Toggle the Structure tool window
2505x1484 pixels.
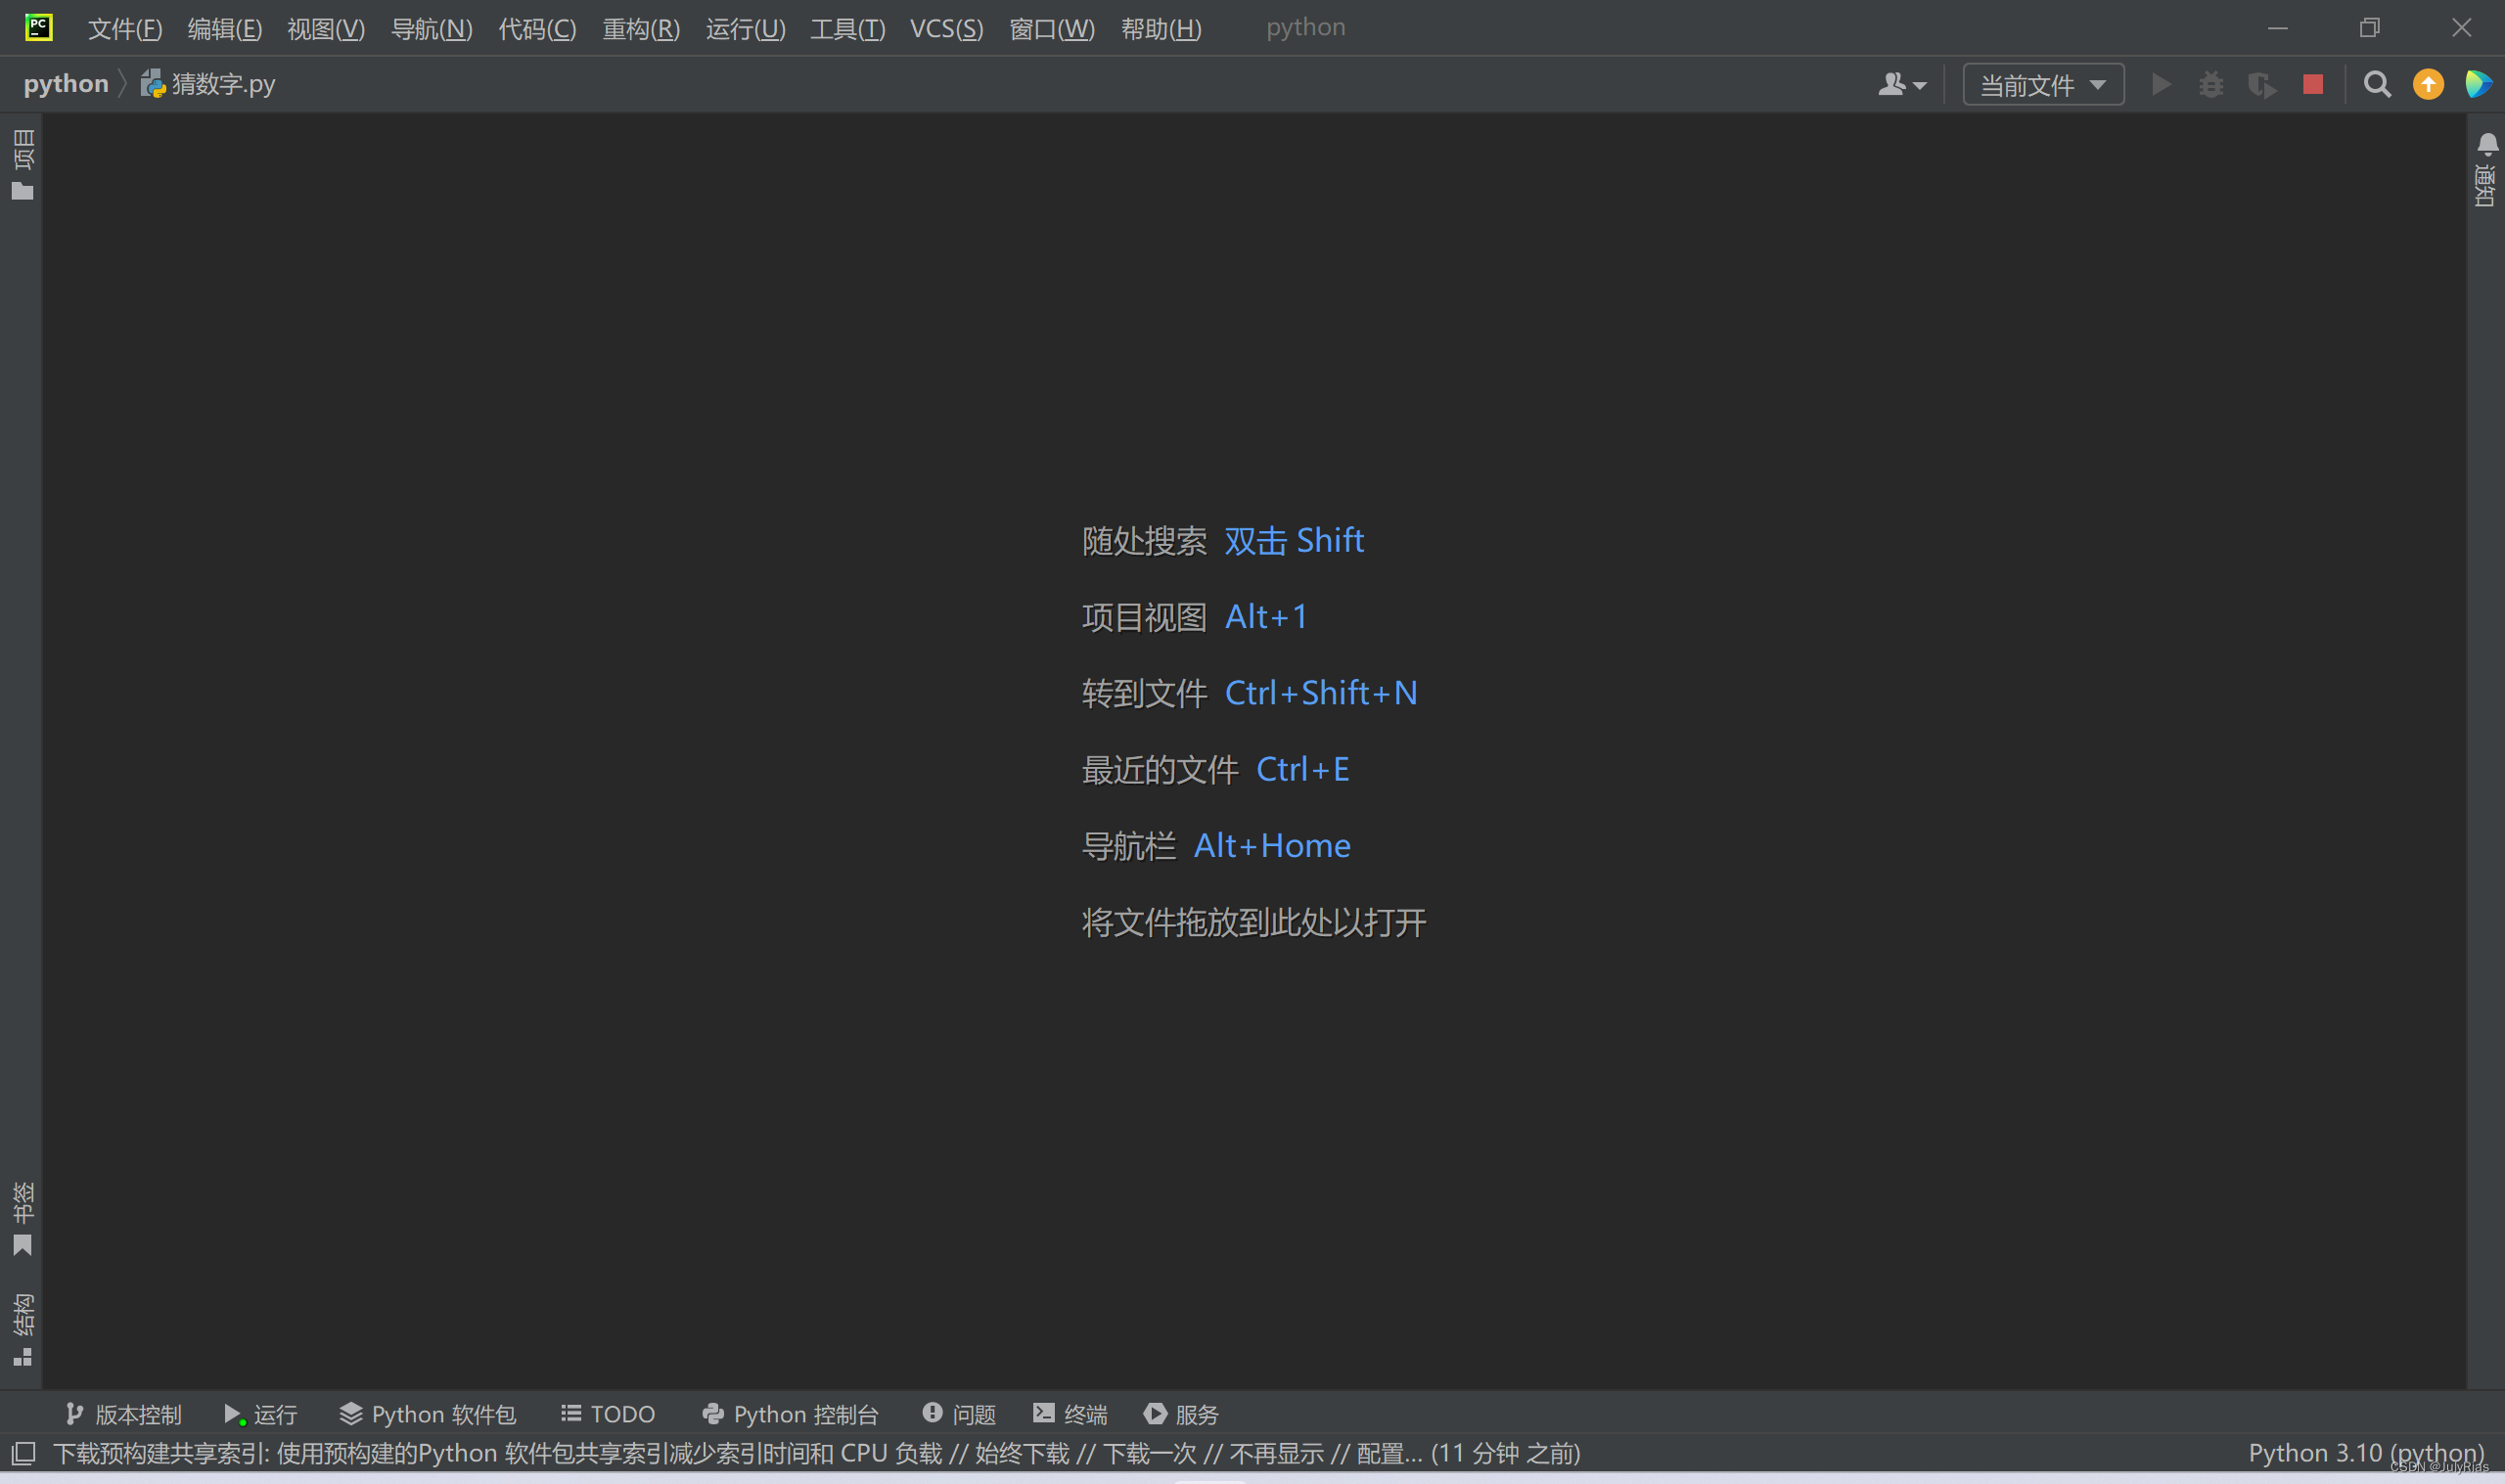tap(22, 1328)
